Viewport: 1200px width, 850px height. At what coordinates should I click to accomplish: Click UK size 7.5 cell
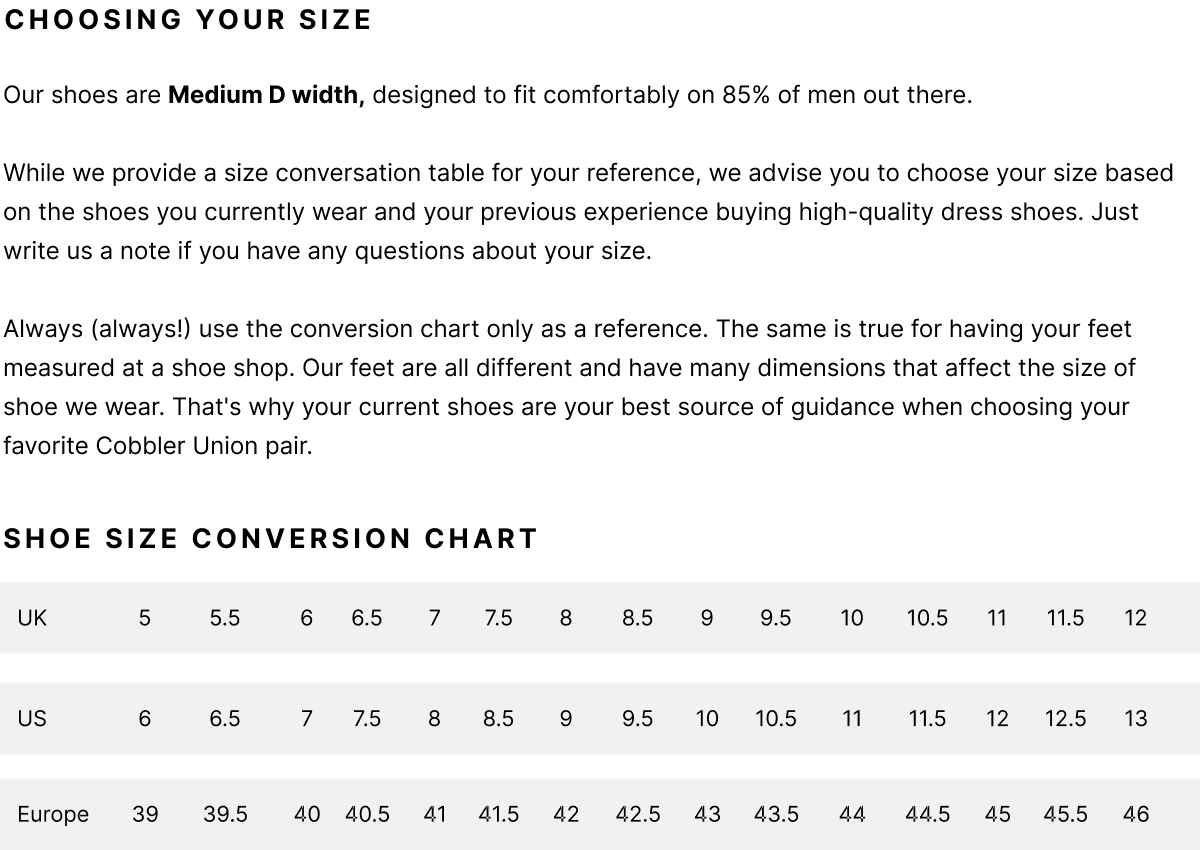click(x=498, y=618)
